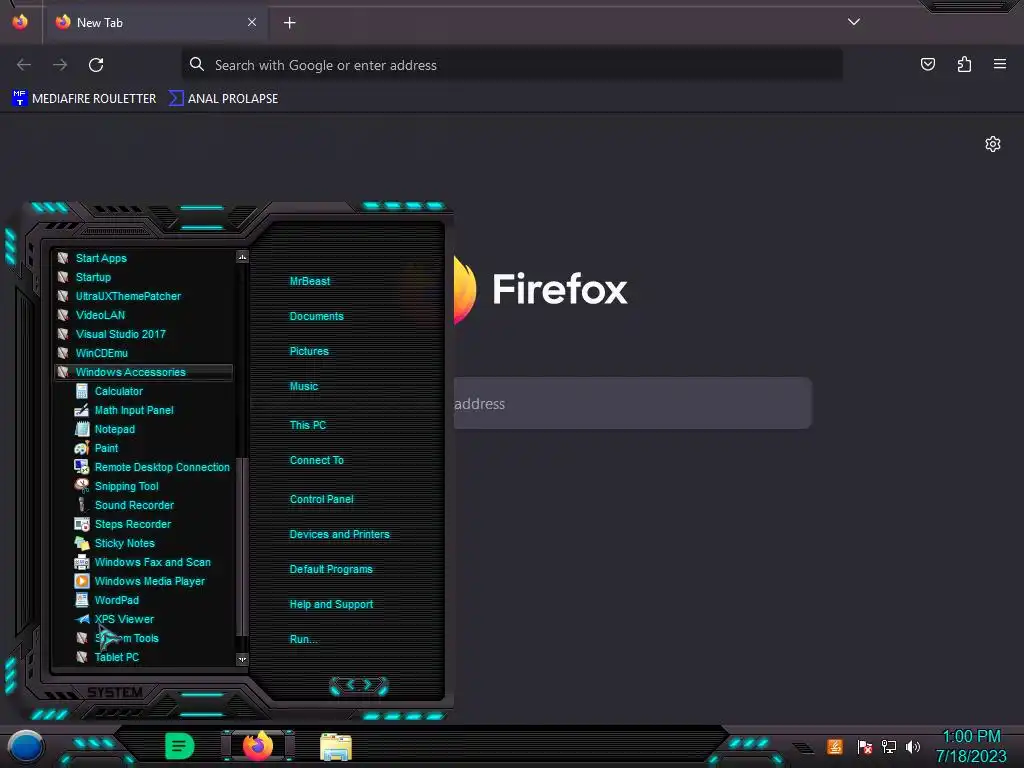Open This PC
The width and height of the screenshot is (1024, 768).
(x=308, y=425)
